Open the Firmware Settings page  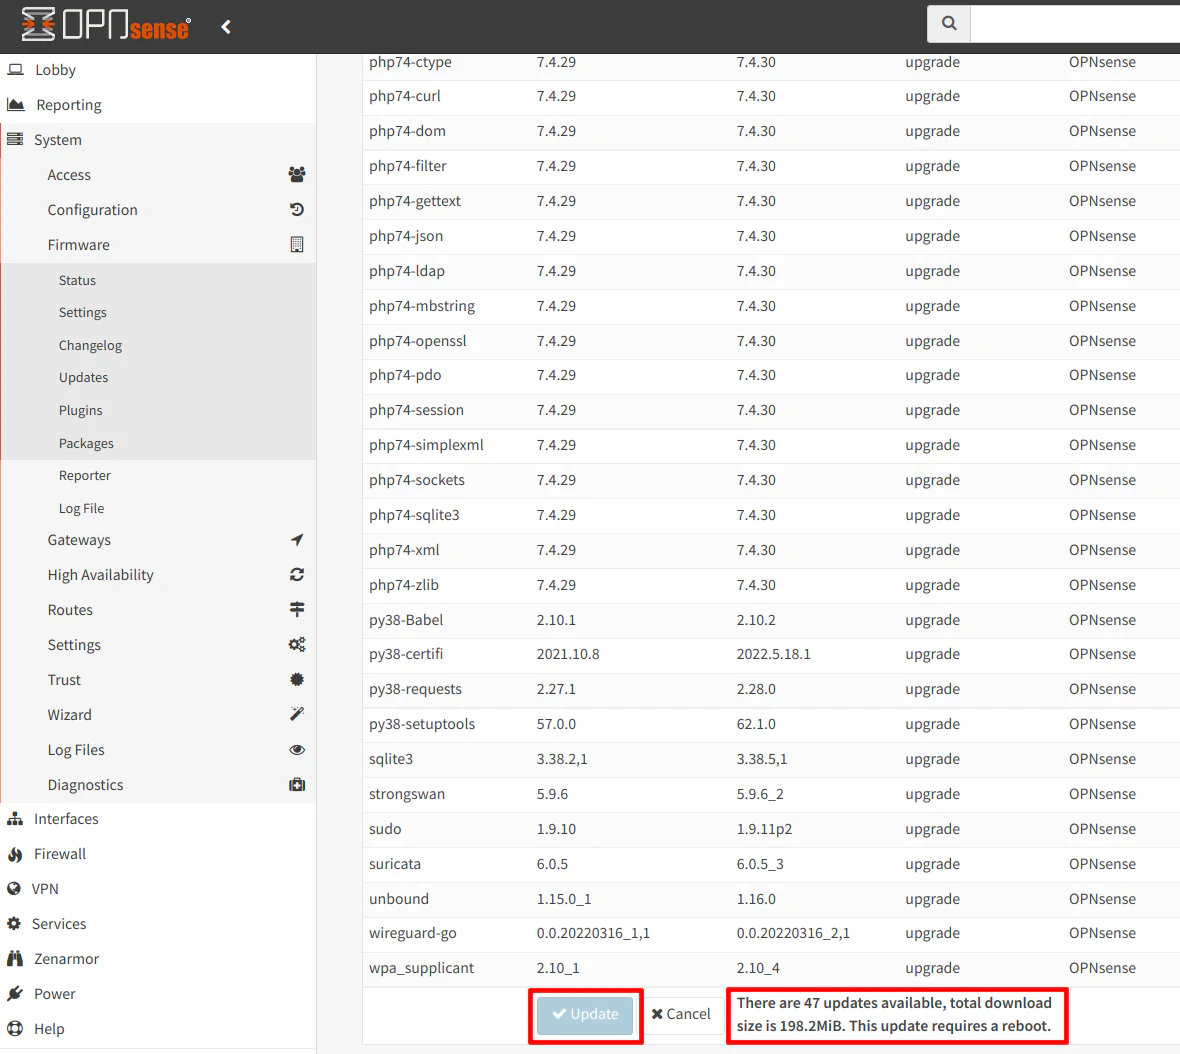coord(82,312)
